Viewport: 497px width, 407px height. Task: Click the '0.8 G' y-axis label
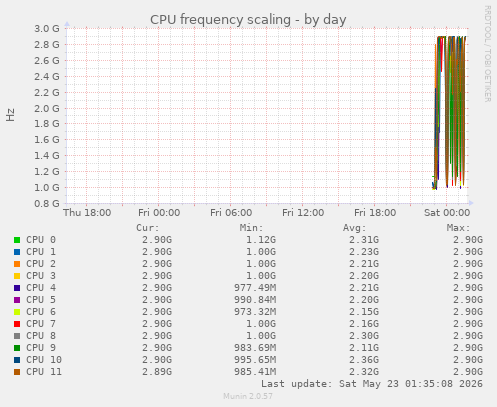pos(47,203)
